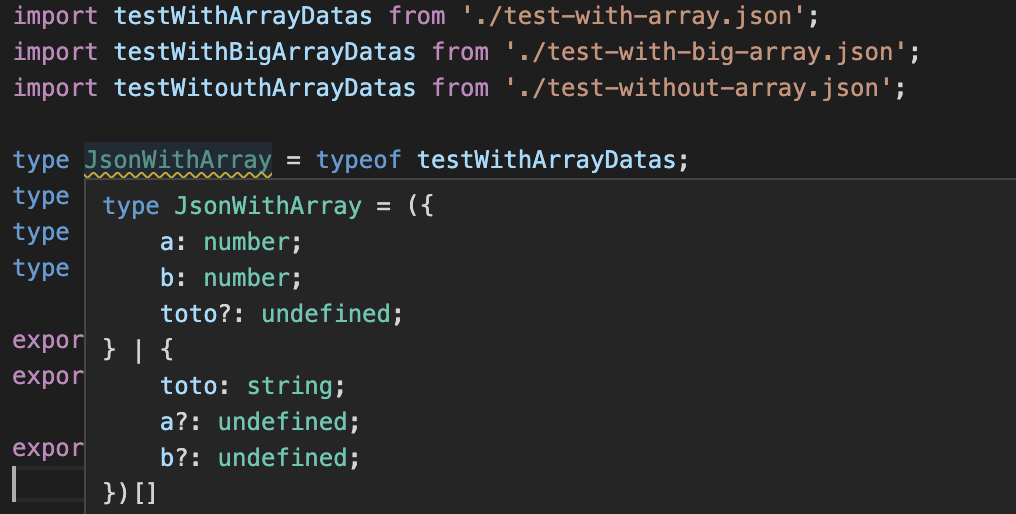Click the first import keyword

tap(56, 16)
